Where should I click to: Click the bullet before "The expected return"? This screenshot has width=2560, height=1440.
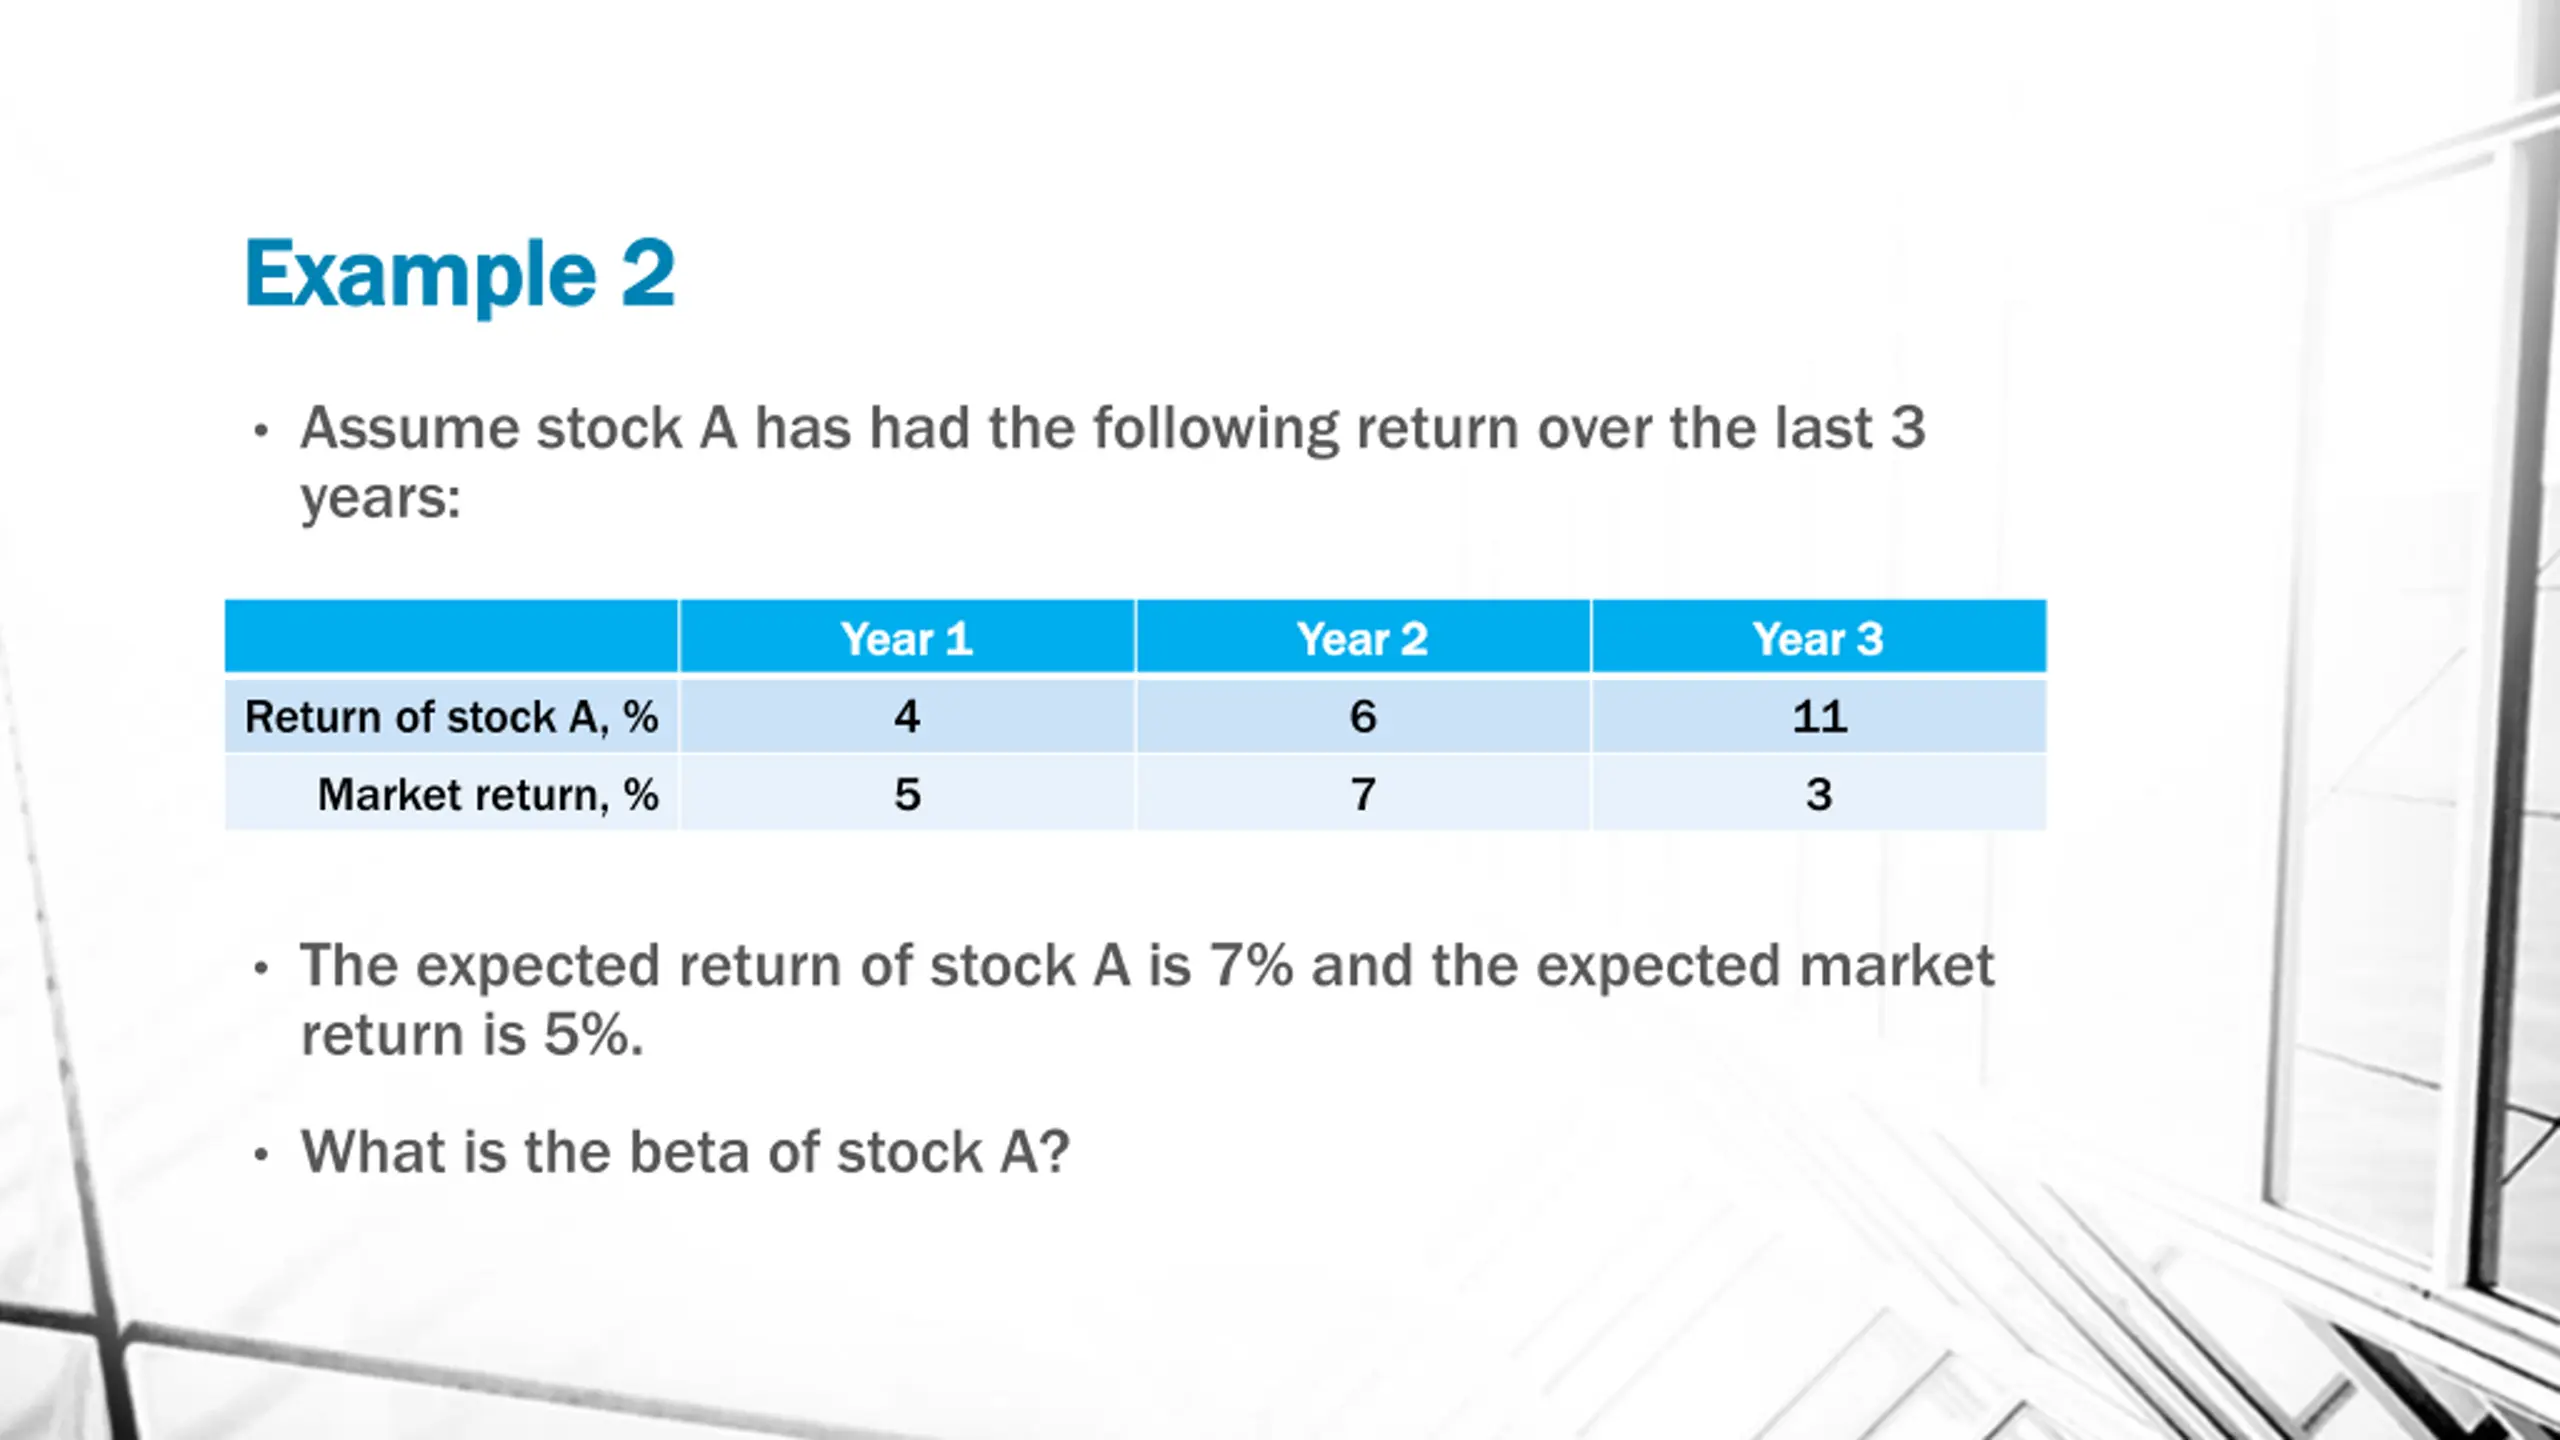tap(261, 968)
